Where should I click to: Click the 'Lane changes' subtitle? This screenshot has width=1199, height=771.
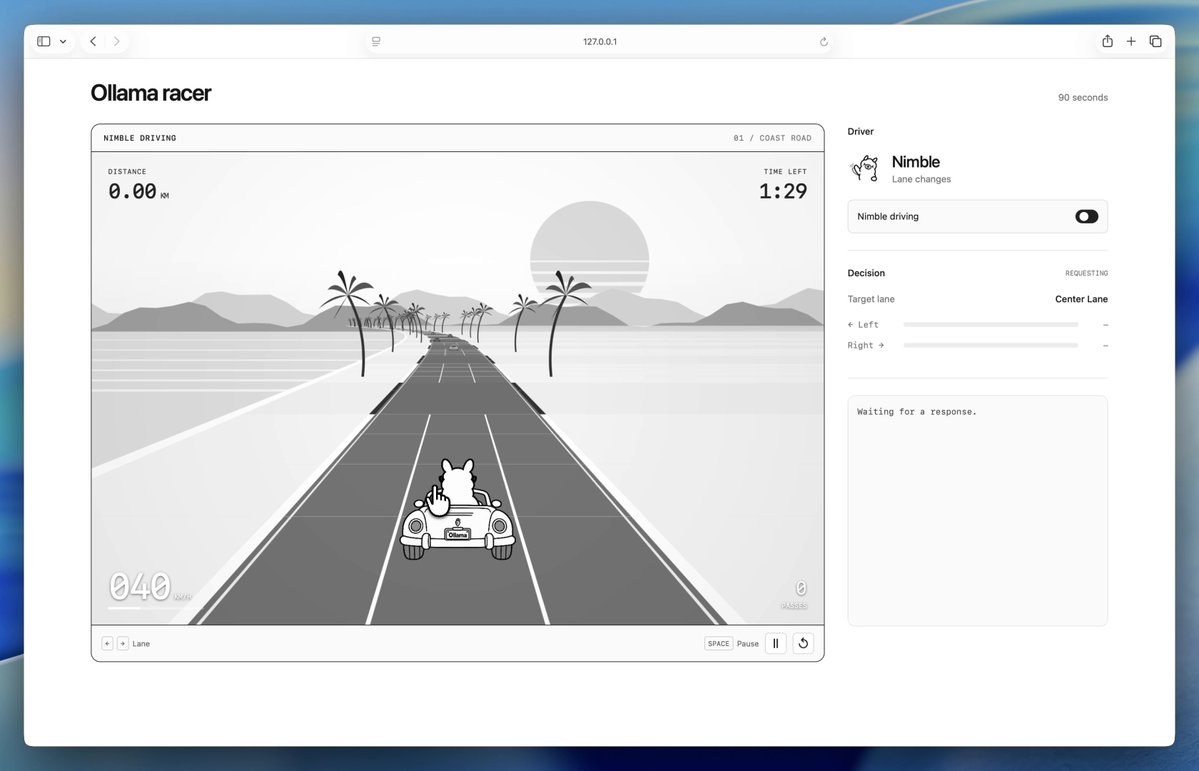click(921, 179)
